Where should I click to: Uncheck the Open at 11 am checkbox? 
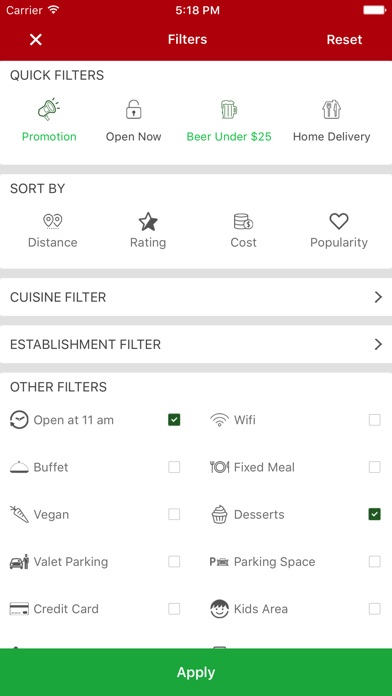click(174, 420)
